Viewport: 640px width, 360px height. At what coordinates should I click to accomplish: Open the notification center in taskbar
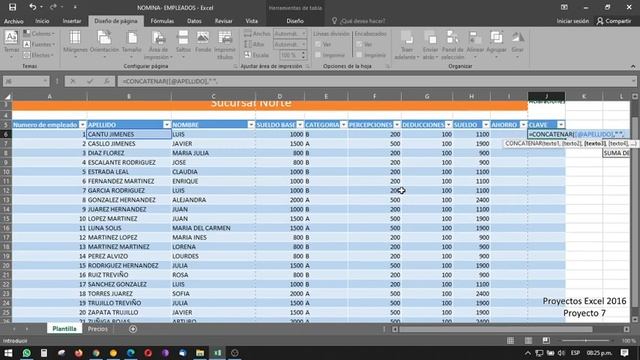click(x=624, y=353)
